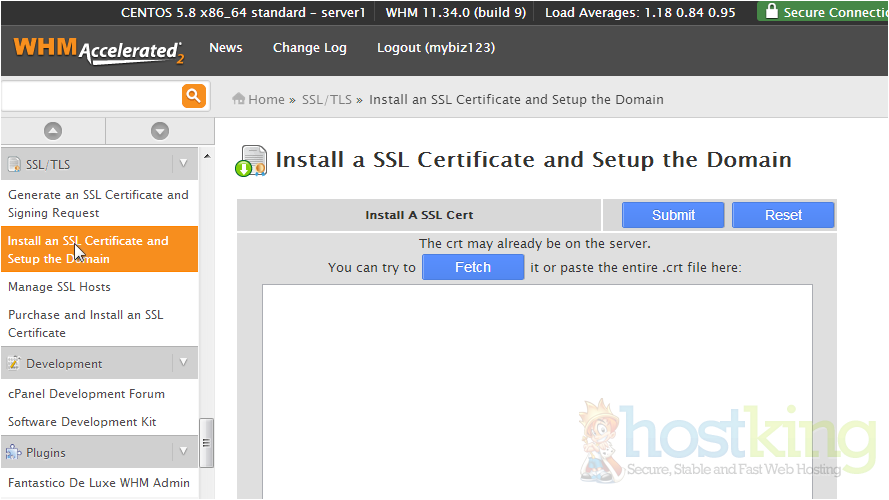Click the WHM Accelerated logo
The image size is (889, 500).
pyautogui.click(x=98, y=50)
